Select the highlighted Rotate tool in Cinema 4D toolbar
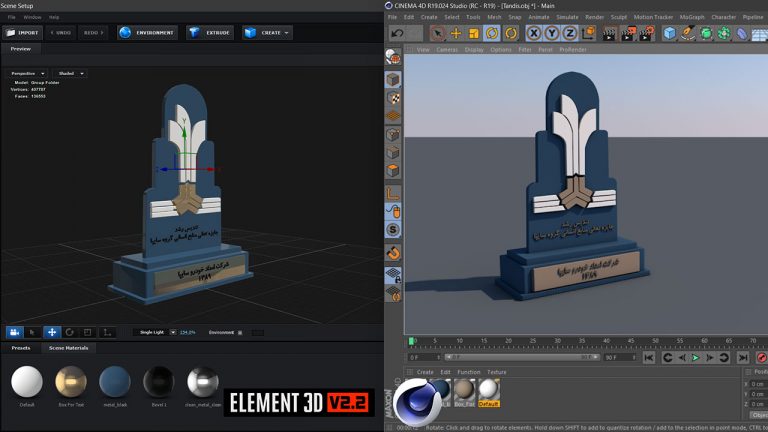 [x=492, y=33]
